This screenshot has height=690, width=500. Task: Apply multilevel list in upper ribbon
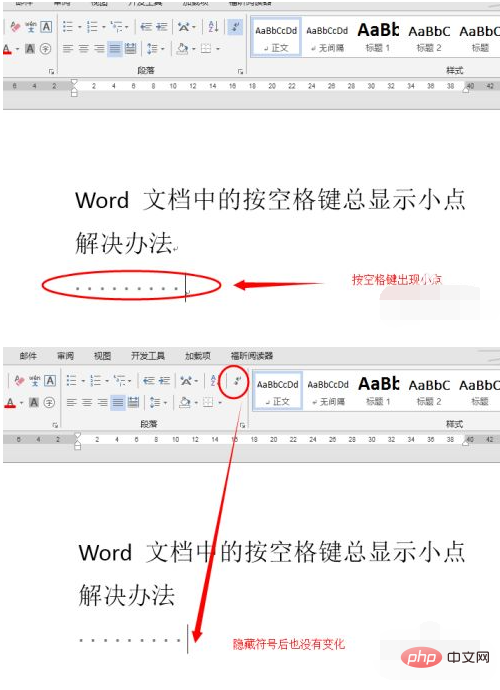[117, 27]
